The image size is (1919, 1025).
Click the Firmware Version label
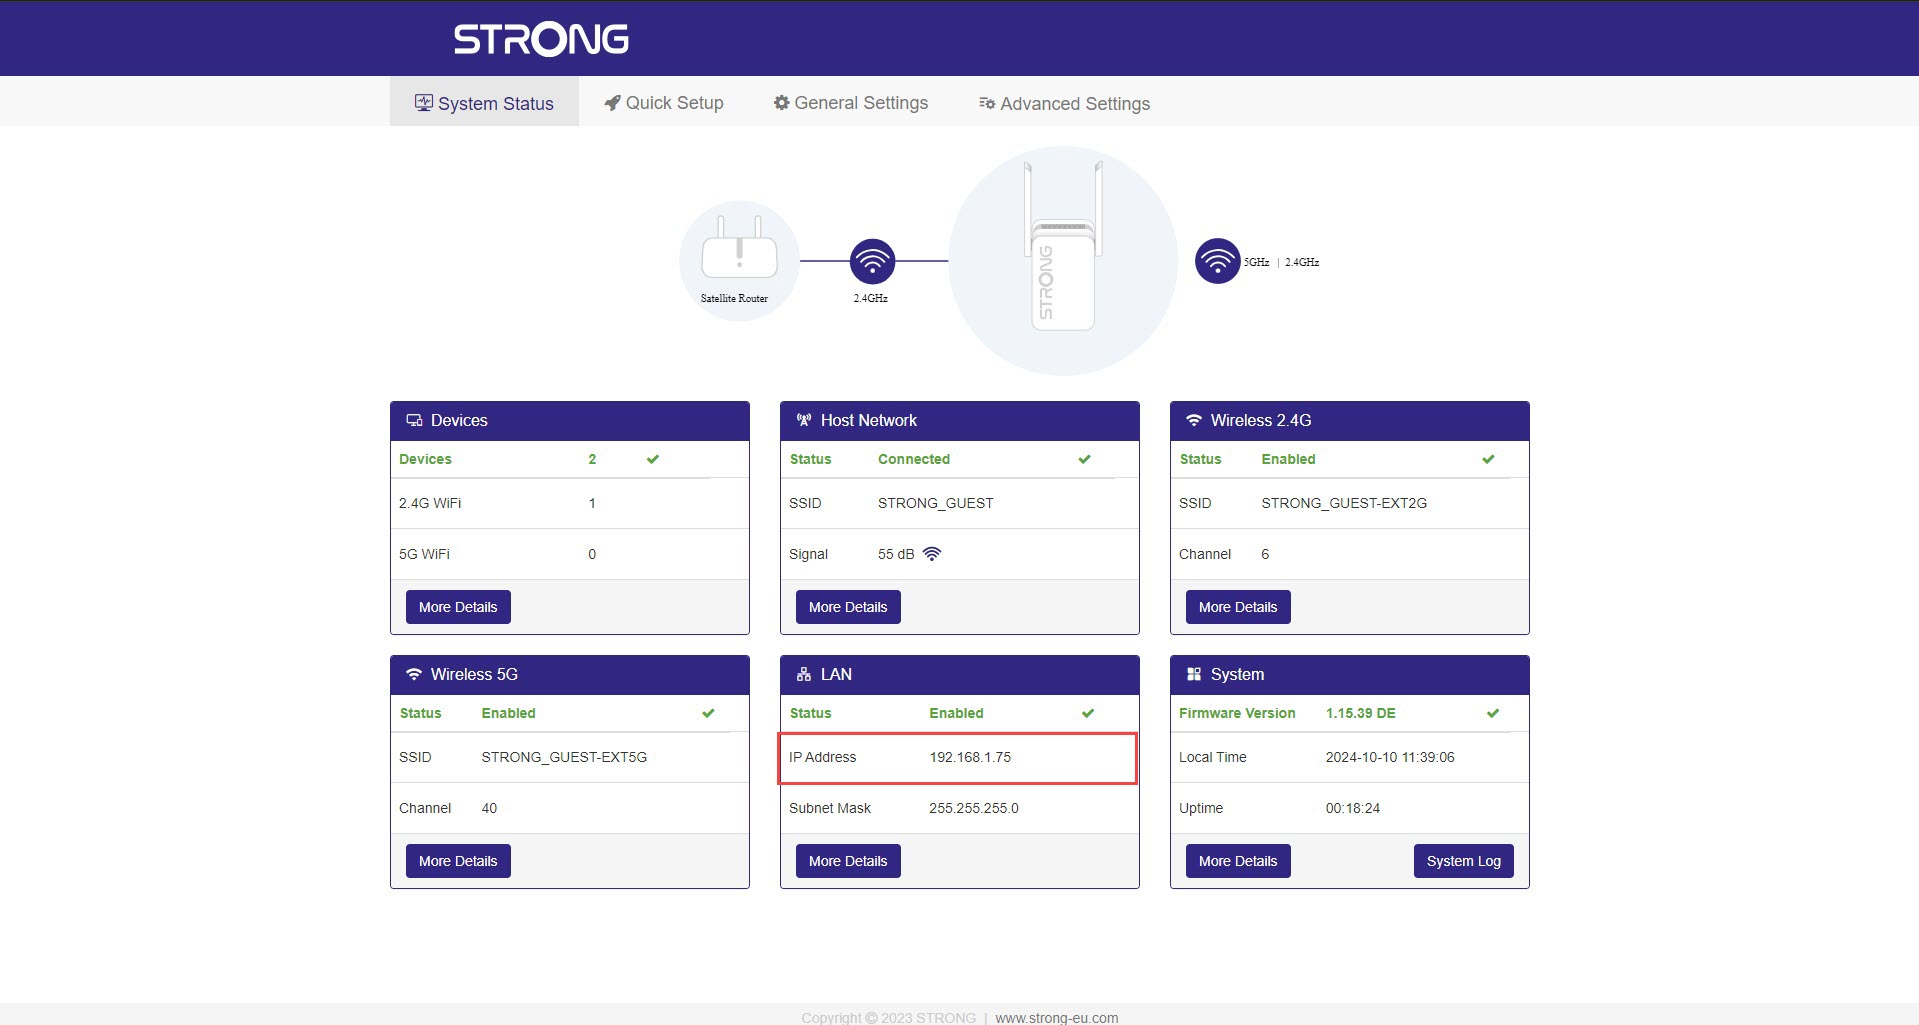click(x=1237, y=713)
